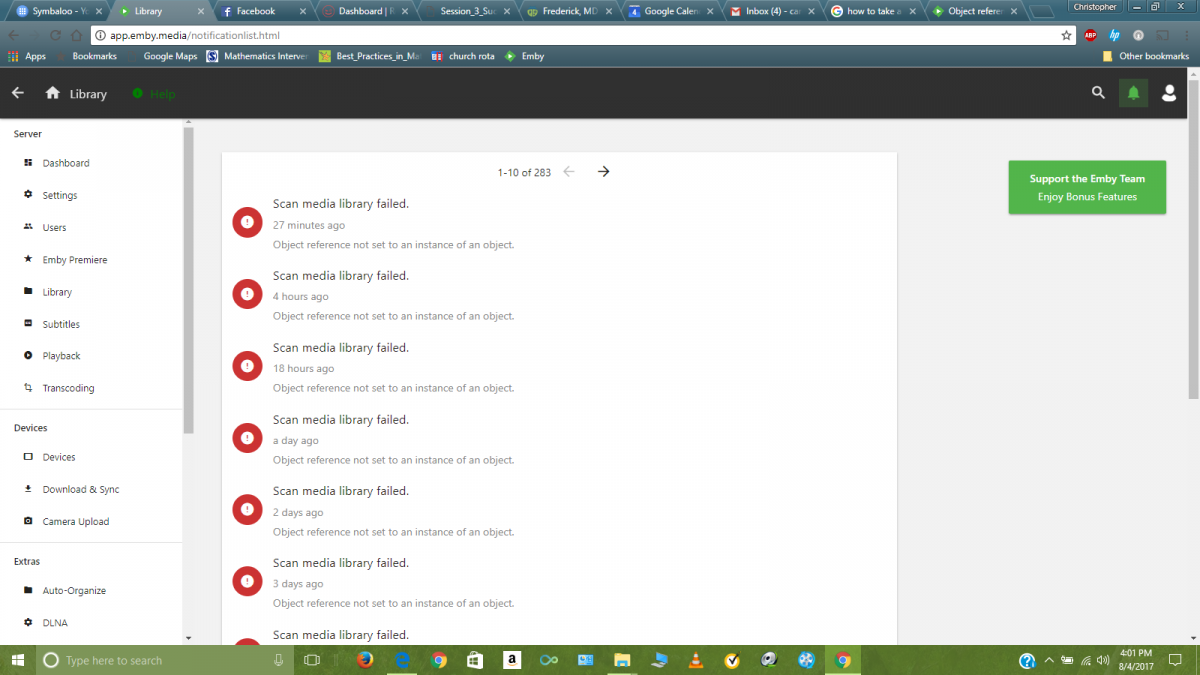Switch to the Facebook browser tab
The height and width of the screenshot is (675, 1200).
(x=261, y=11)
